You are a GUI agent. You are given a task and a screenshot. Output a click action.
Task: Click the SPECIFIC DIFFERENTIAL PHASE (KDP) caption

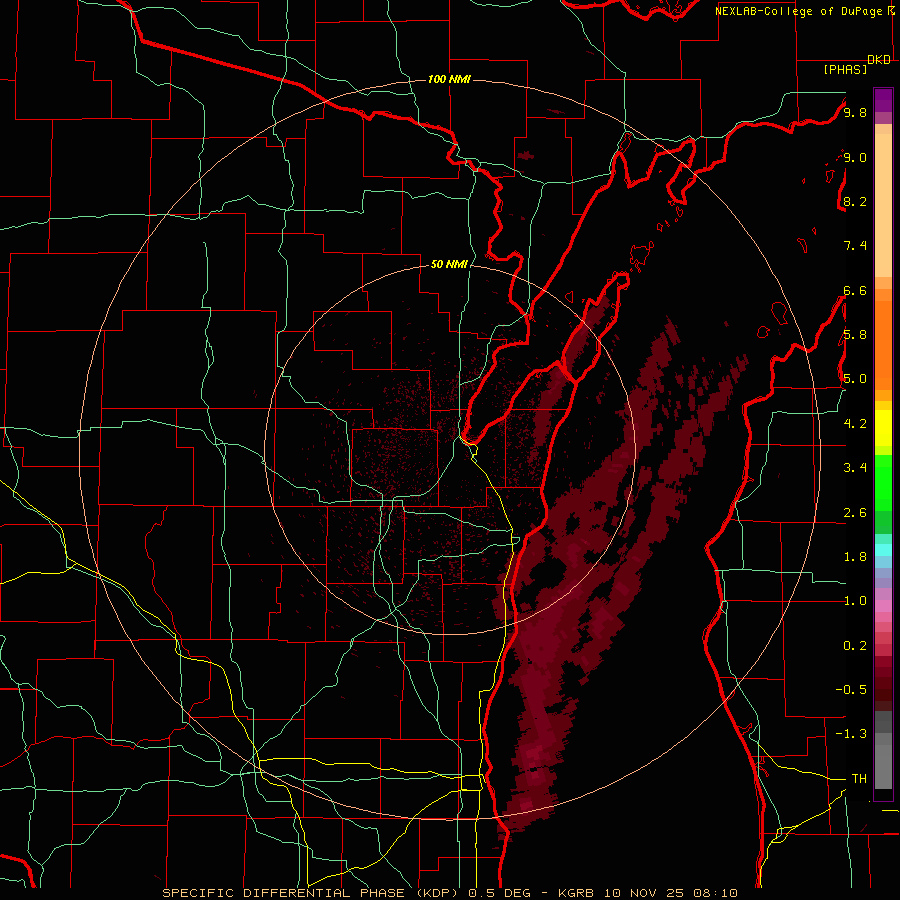(312, 893)
